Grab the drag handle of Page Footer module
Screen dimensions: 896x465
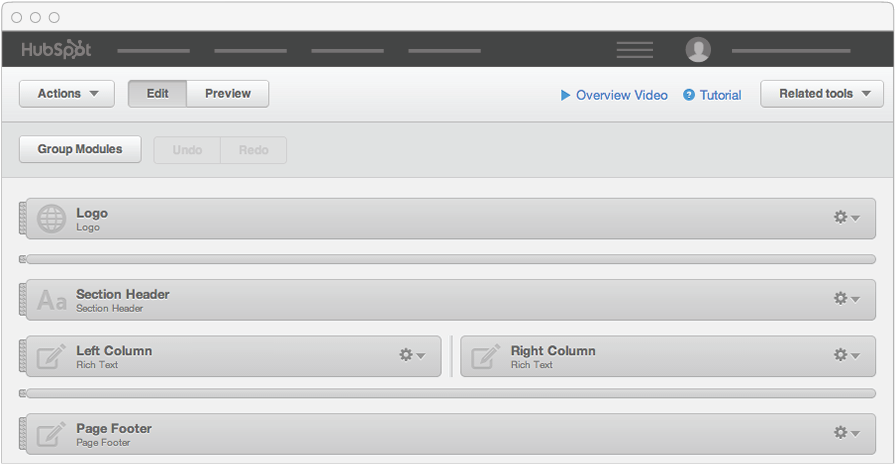23,435
